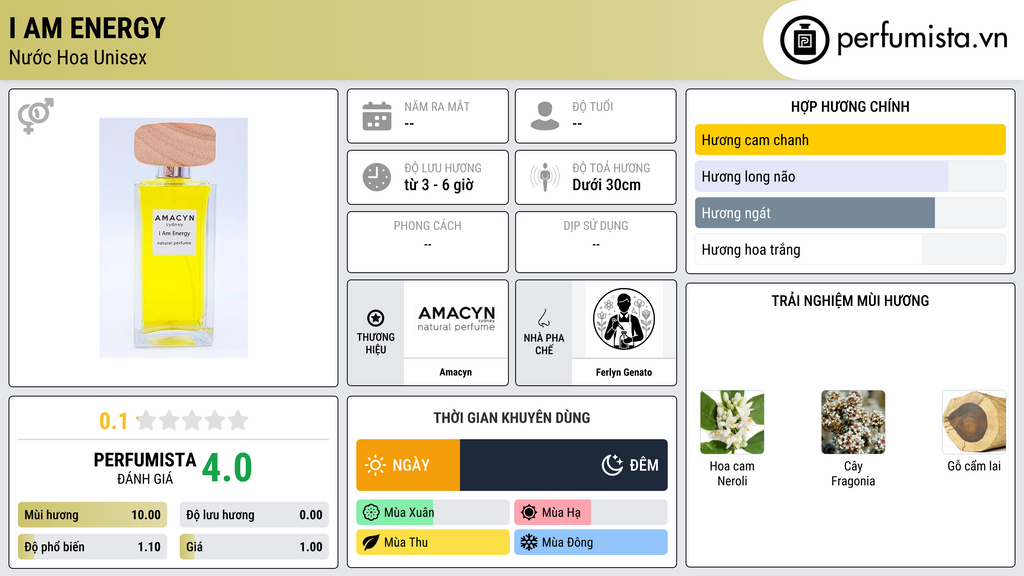This screenshot has height=576, width=1024.
Task: Click the 0.1 user rating number
Action: coord(113,421)
